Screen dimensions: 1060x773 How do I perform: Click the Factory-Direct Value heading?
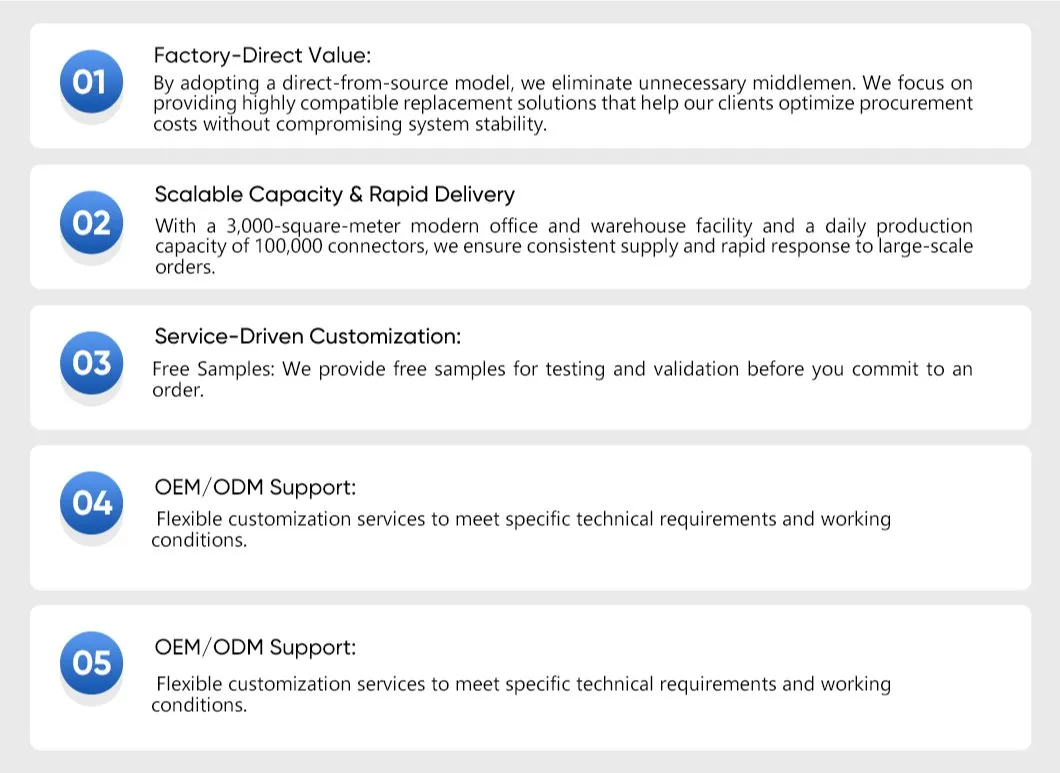[x=262, y=55]
